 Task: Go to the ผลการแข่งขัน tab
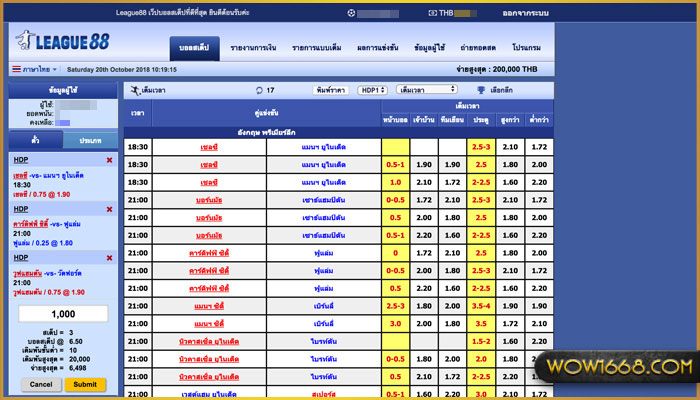point(378,48)
